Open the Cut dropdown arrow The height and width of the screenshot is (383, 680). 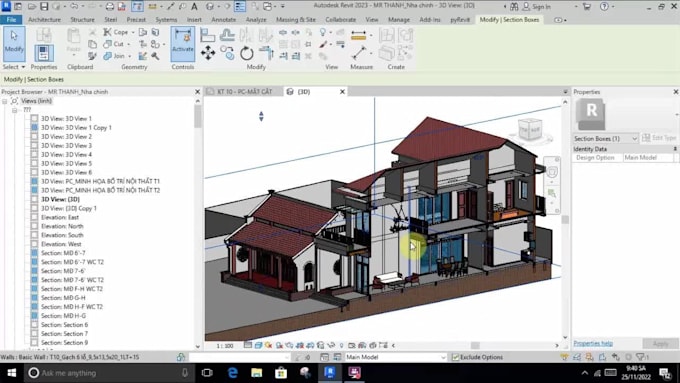(x=129, y=44)
